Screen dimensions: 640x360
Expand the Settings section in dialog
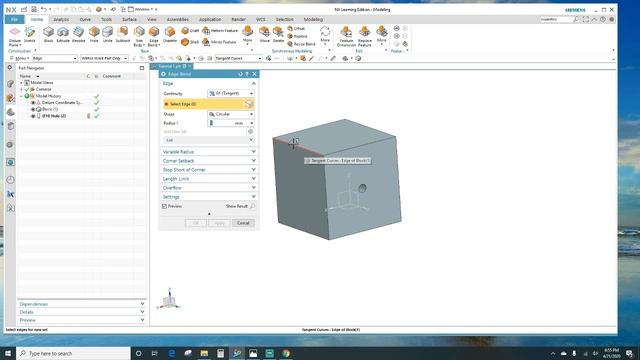pos(209,197)
